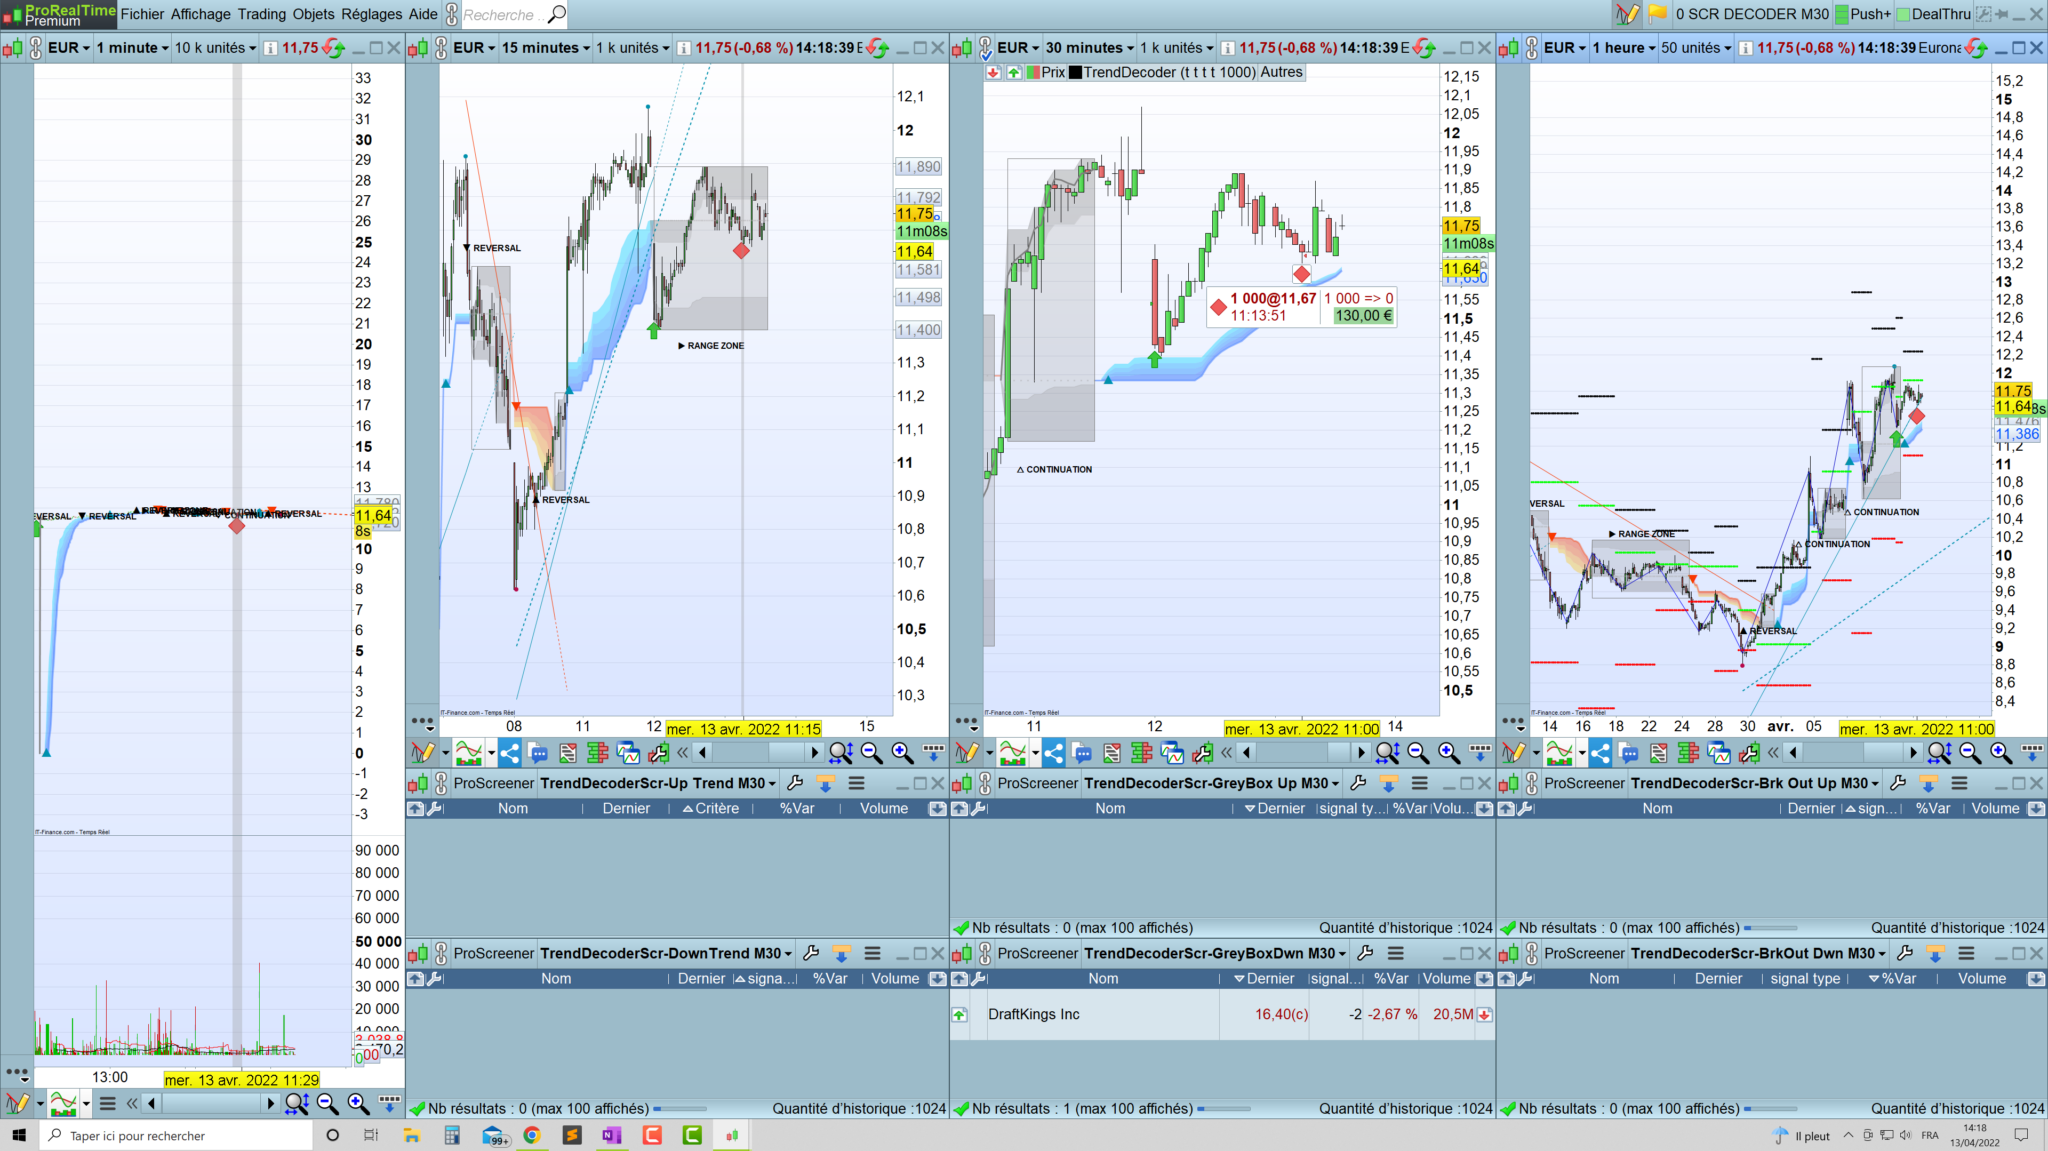This screenshot has height=1151, width=2048.
Task: Click the yellow flag alerts icon in the top bar
Action: point(1657,14)
